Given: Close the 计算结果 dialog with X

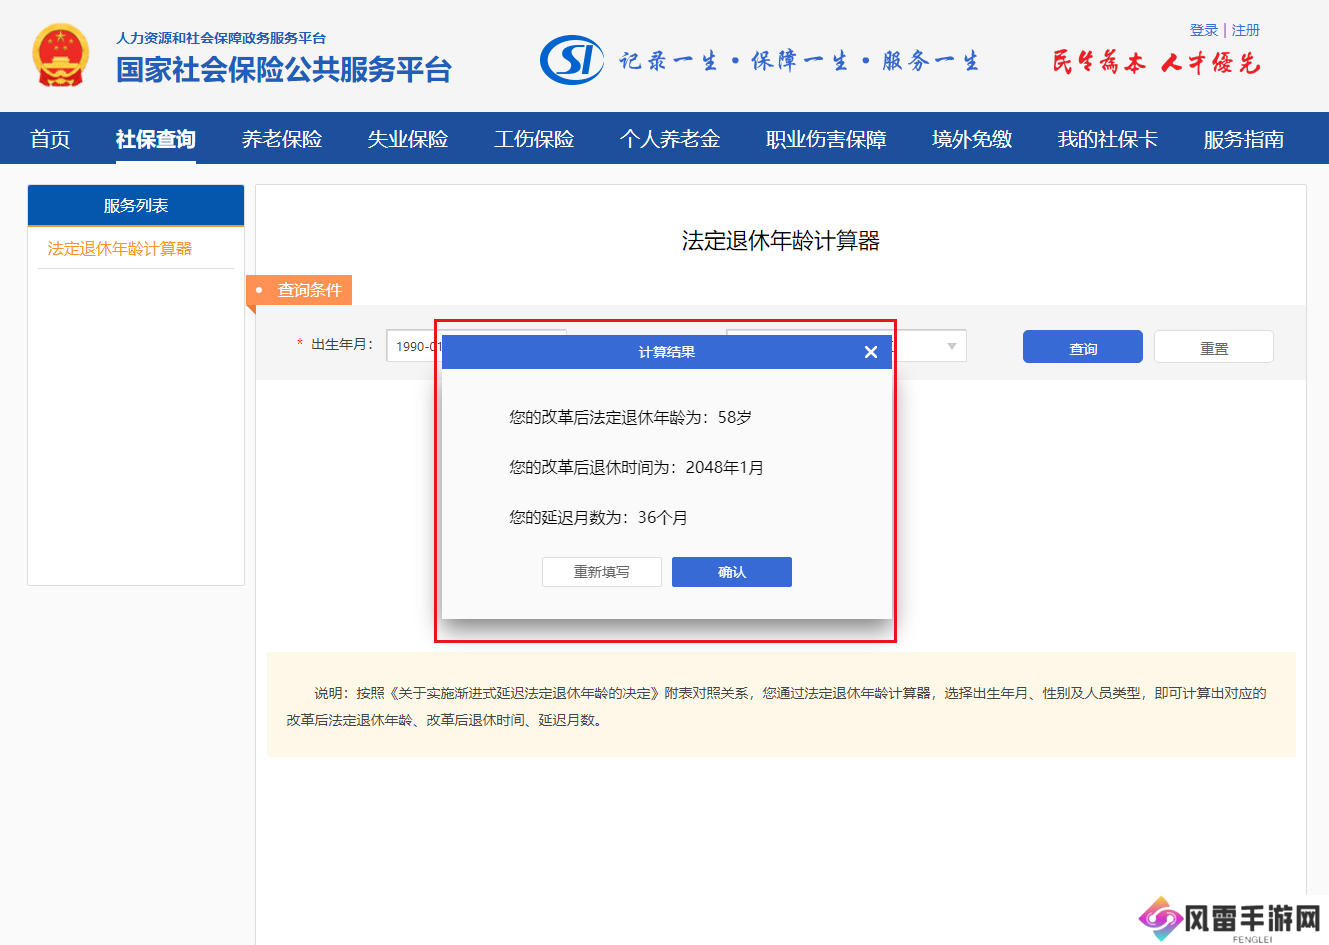Looking at the screenshot, I should [x=870, y=352].
